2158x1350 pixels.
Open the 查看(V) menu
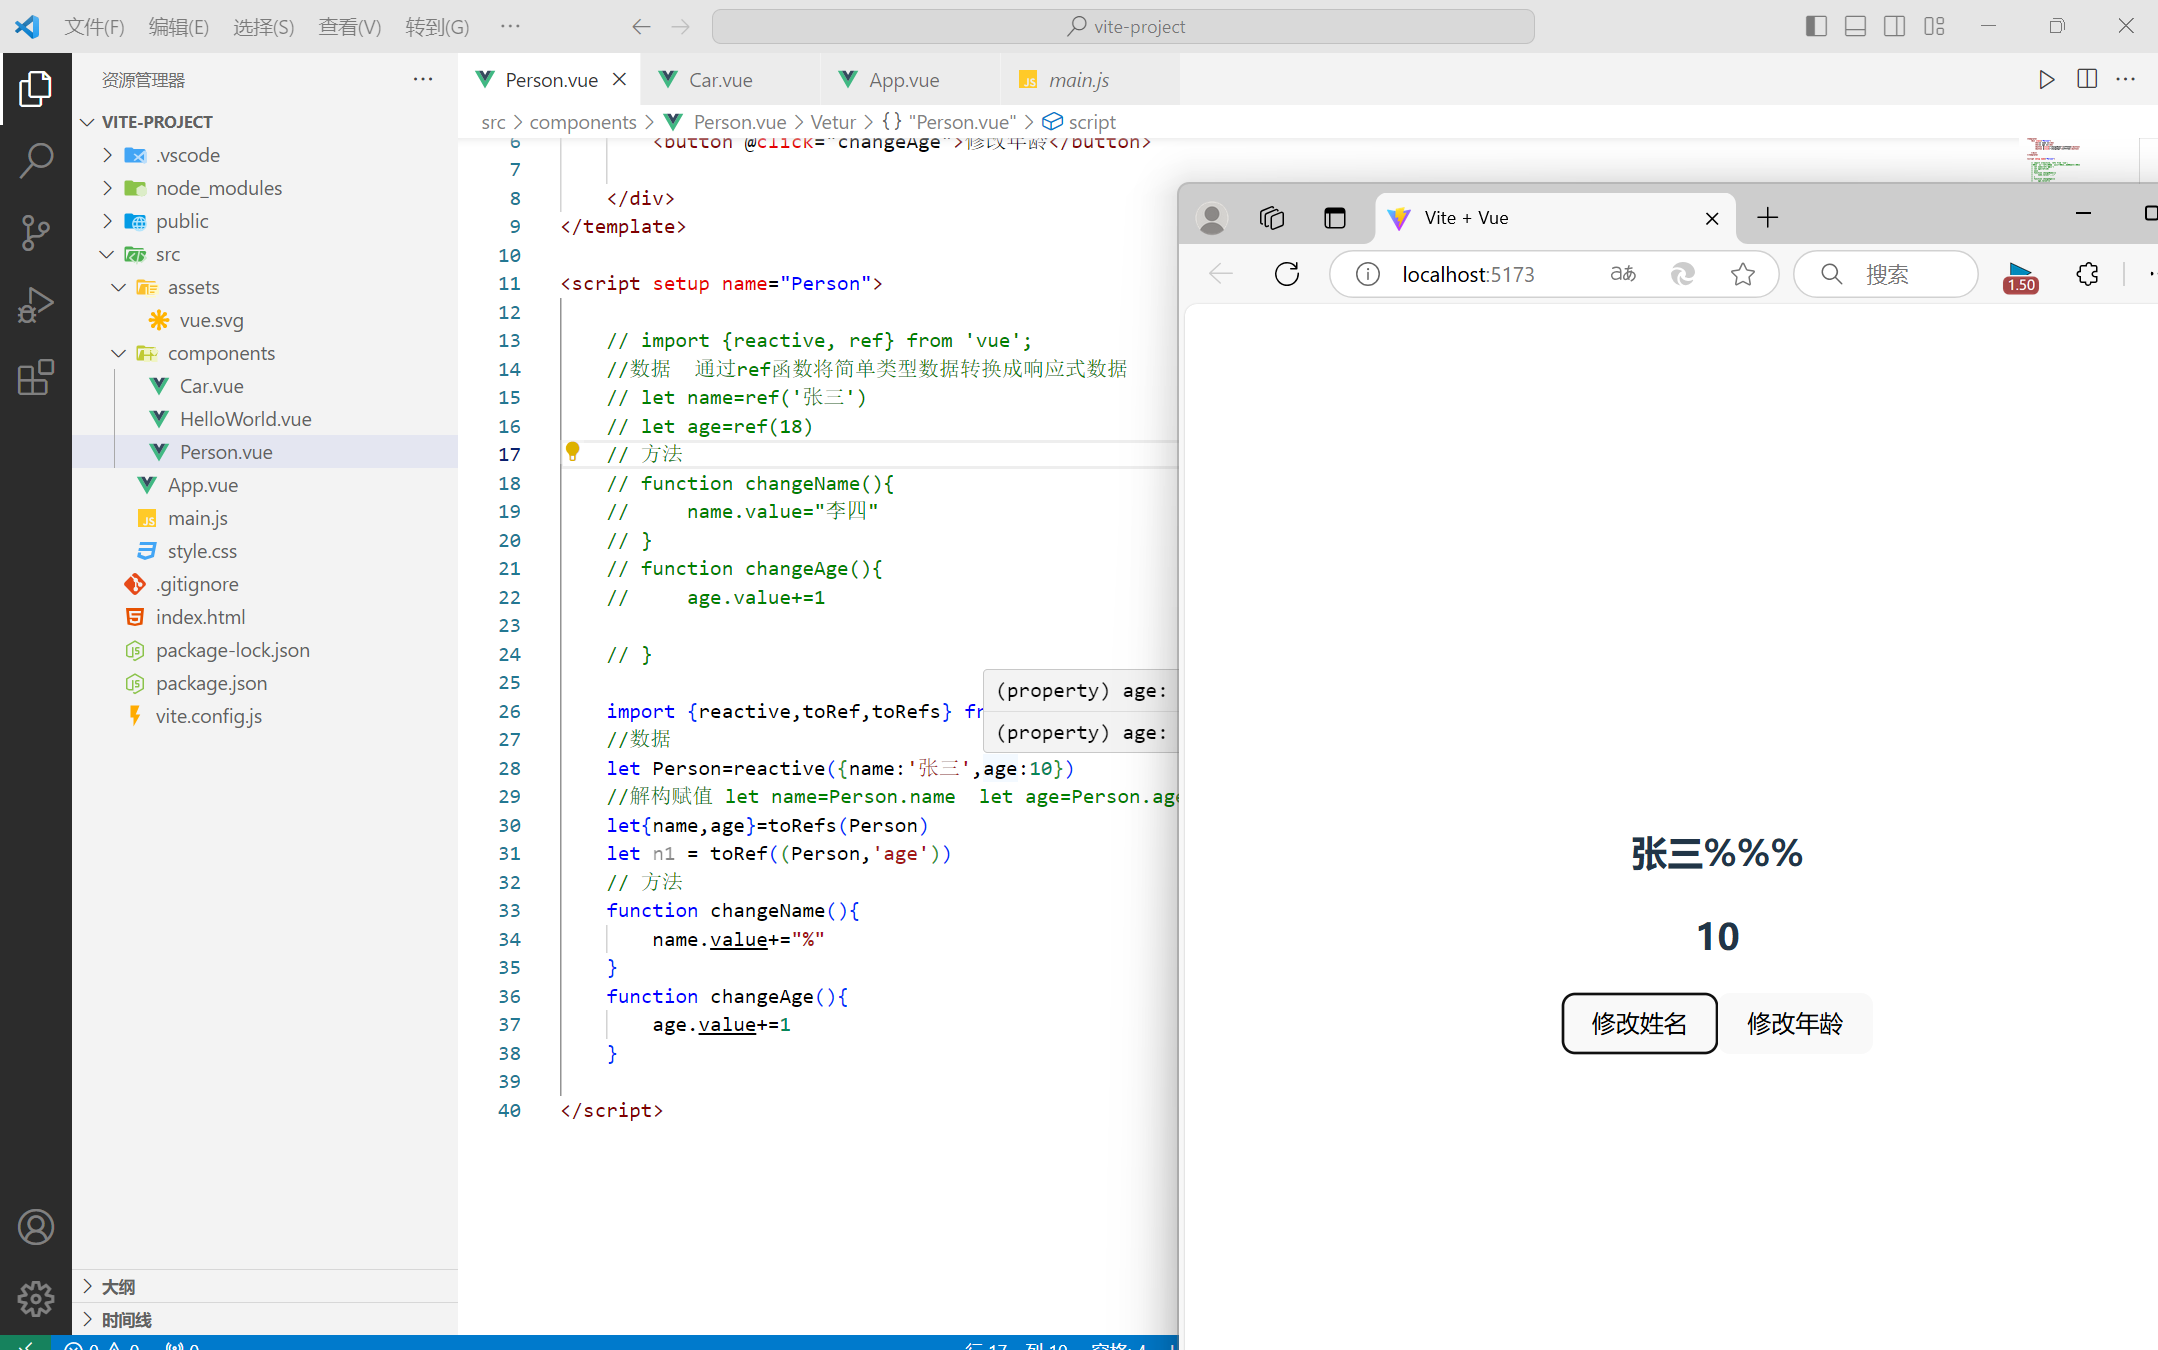(x=350, y=27)
